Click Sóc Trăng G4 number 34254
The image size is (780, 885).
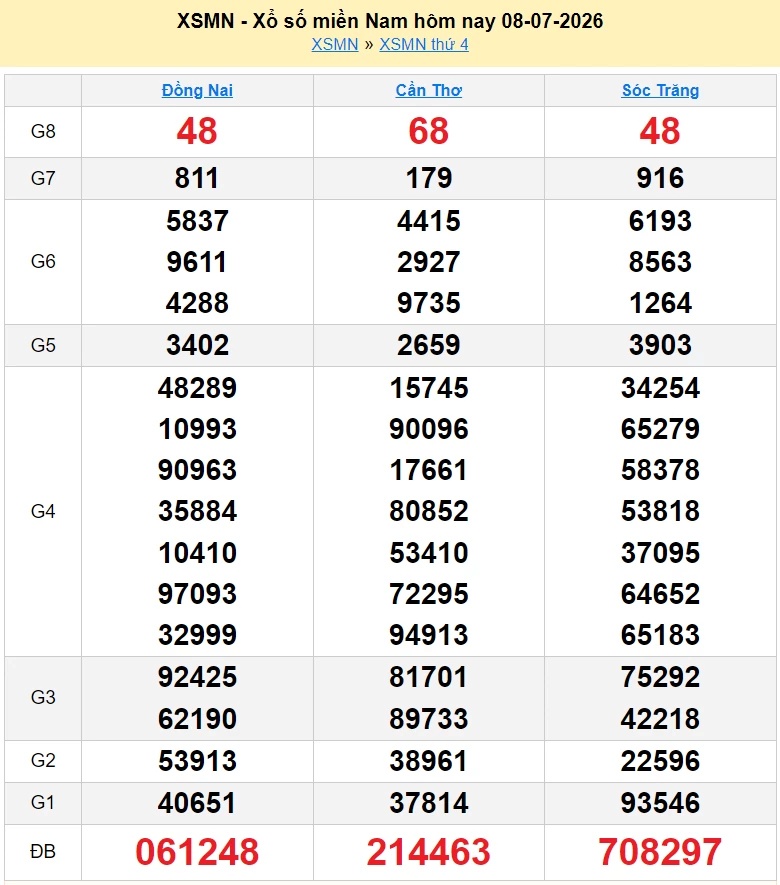coord(660,388)
